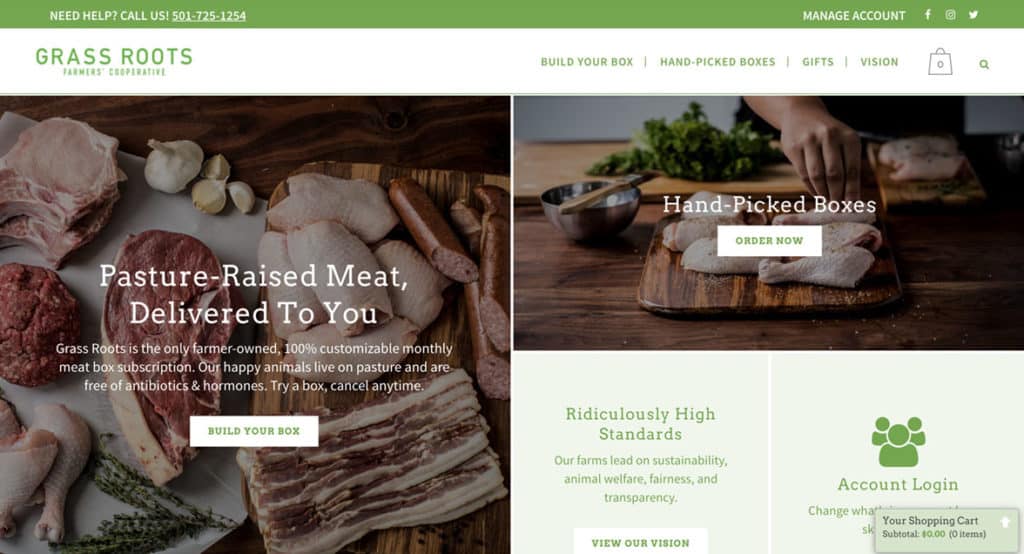
Task: Open the Twitter social icon
Action: (973, 14)
